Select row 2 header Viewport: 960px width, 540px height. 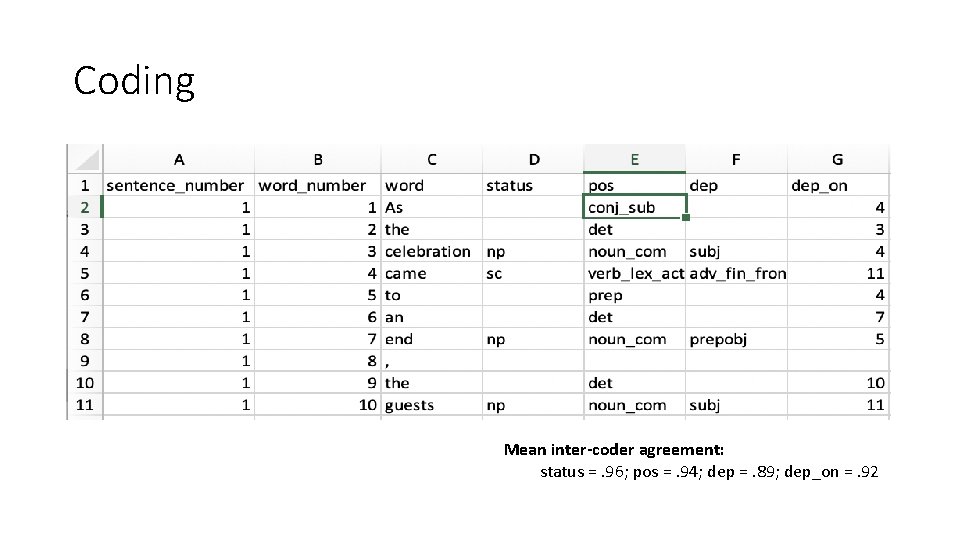click(85, 207)
